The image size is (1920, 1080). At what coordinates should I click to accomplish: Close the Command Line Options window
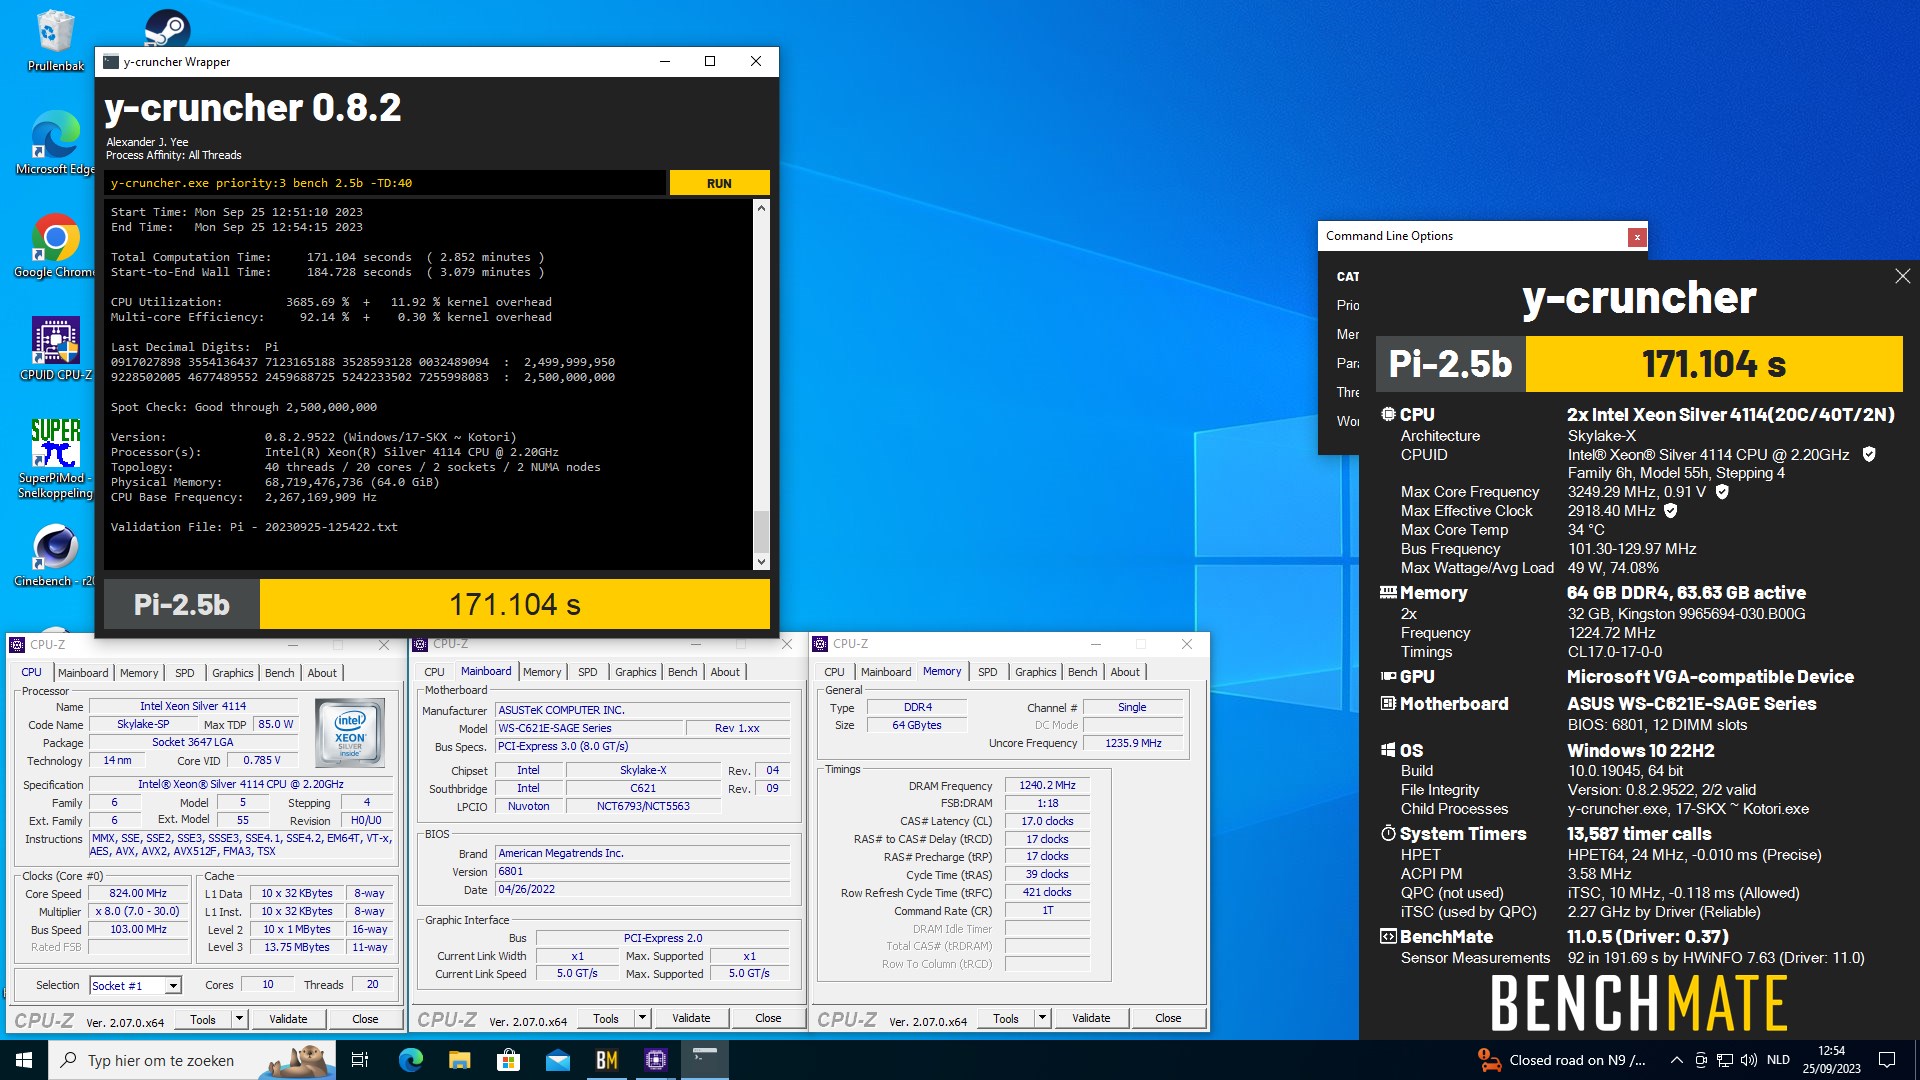coord(1637,237)
